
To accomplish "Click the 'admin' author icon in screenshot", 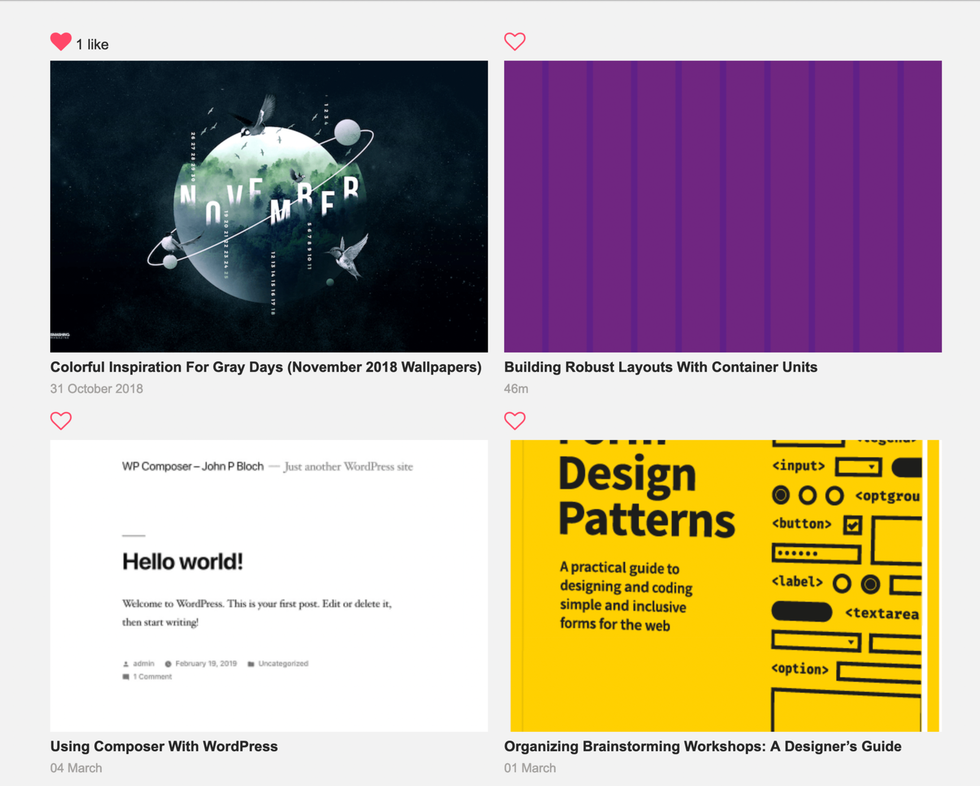I will pos(126,664).
